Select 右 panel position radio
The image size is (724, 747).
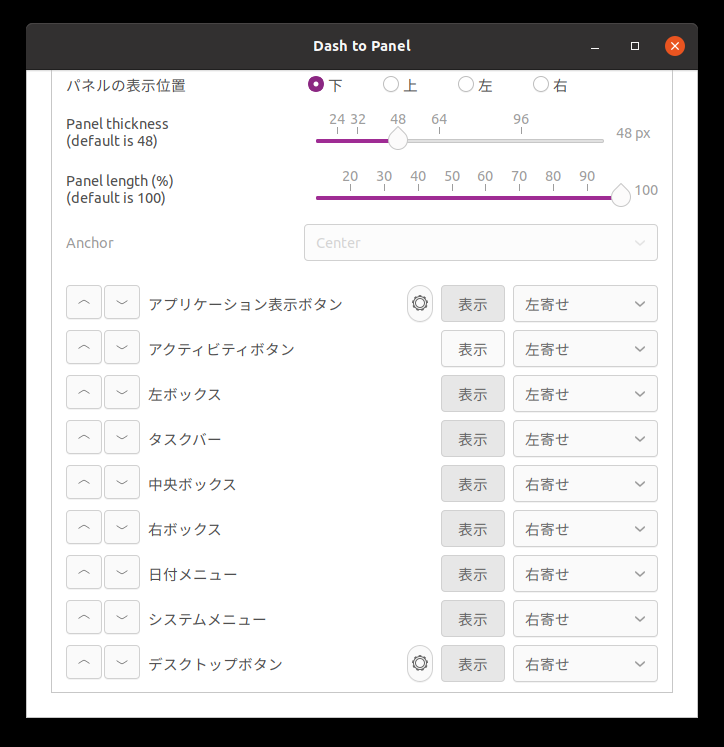coord(541,84)
